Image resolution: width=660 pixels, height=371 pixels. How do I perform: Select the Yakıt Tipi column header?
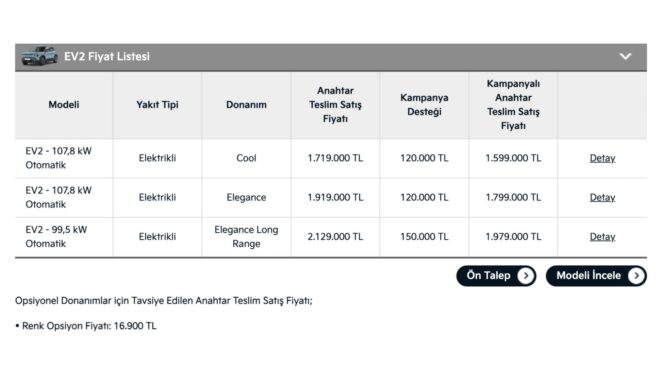(157, 105)
